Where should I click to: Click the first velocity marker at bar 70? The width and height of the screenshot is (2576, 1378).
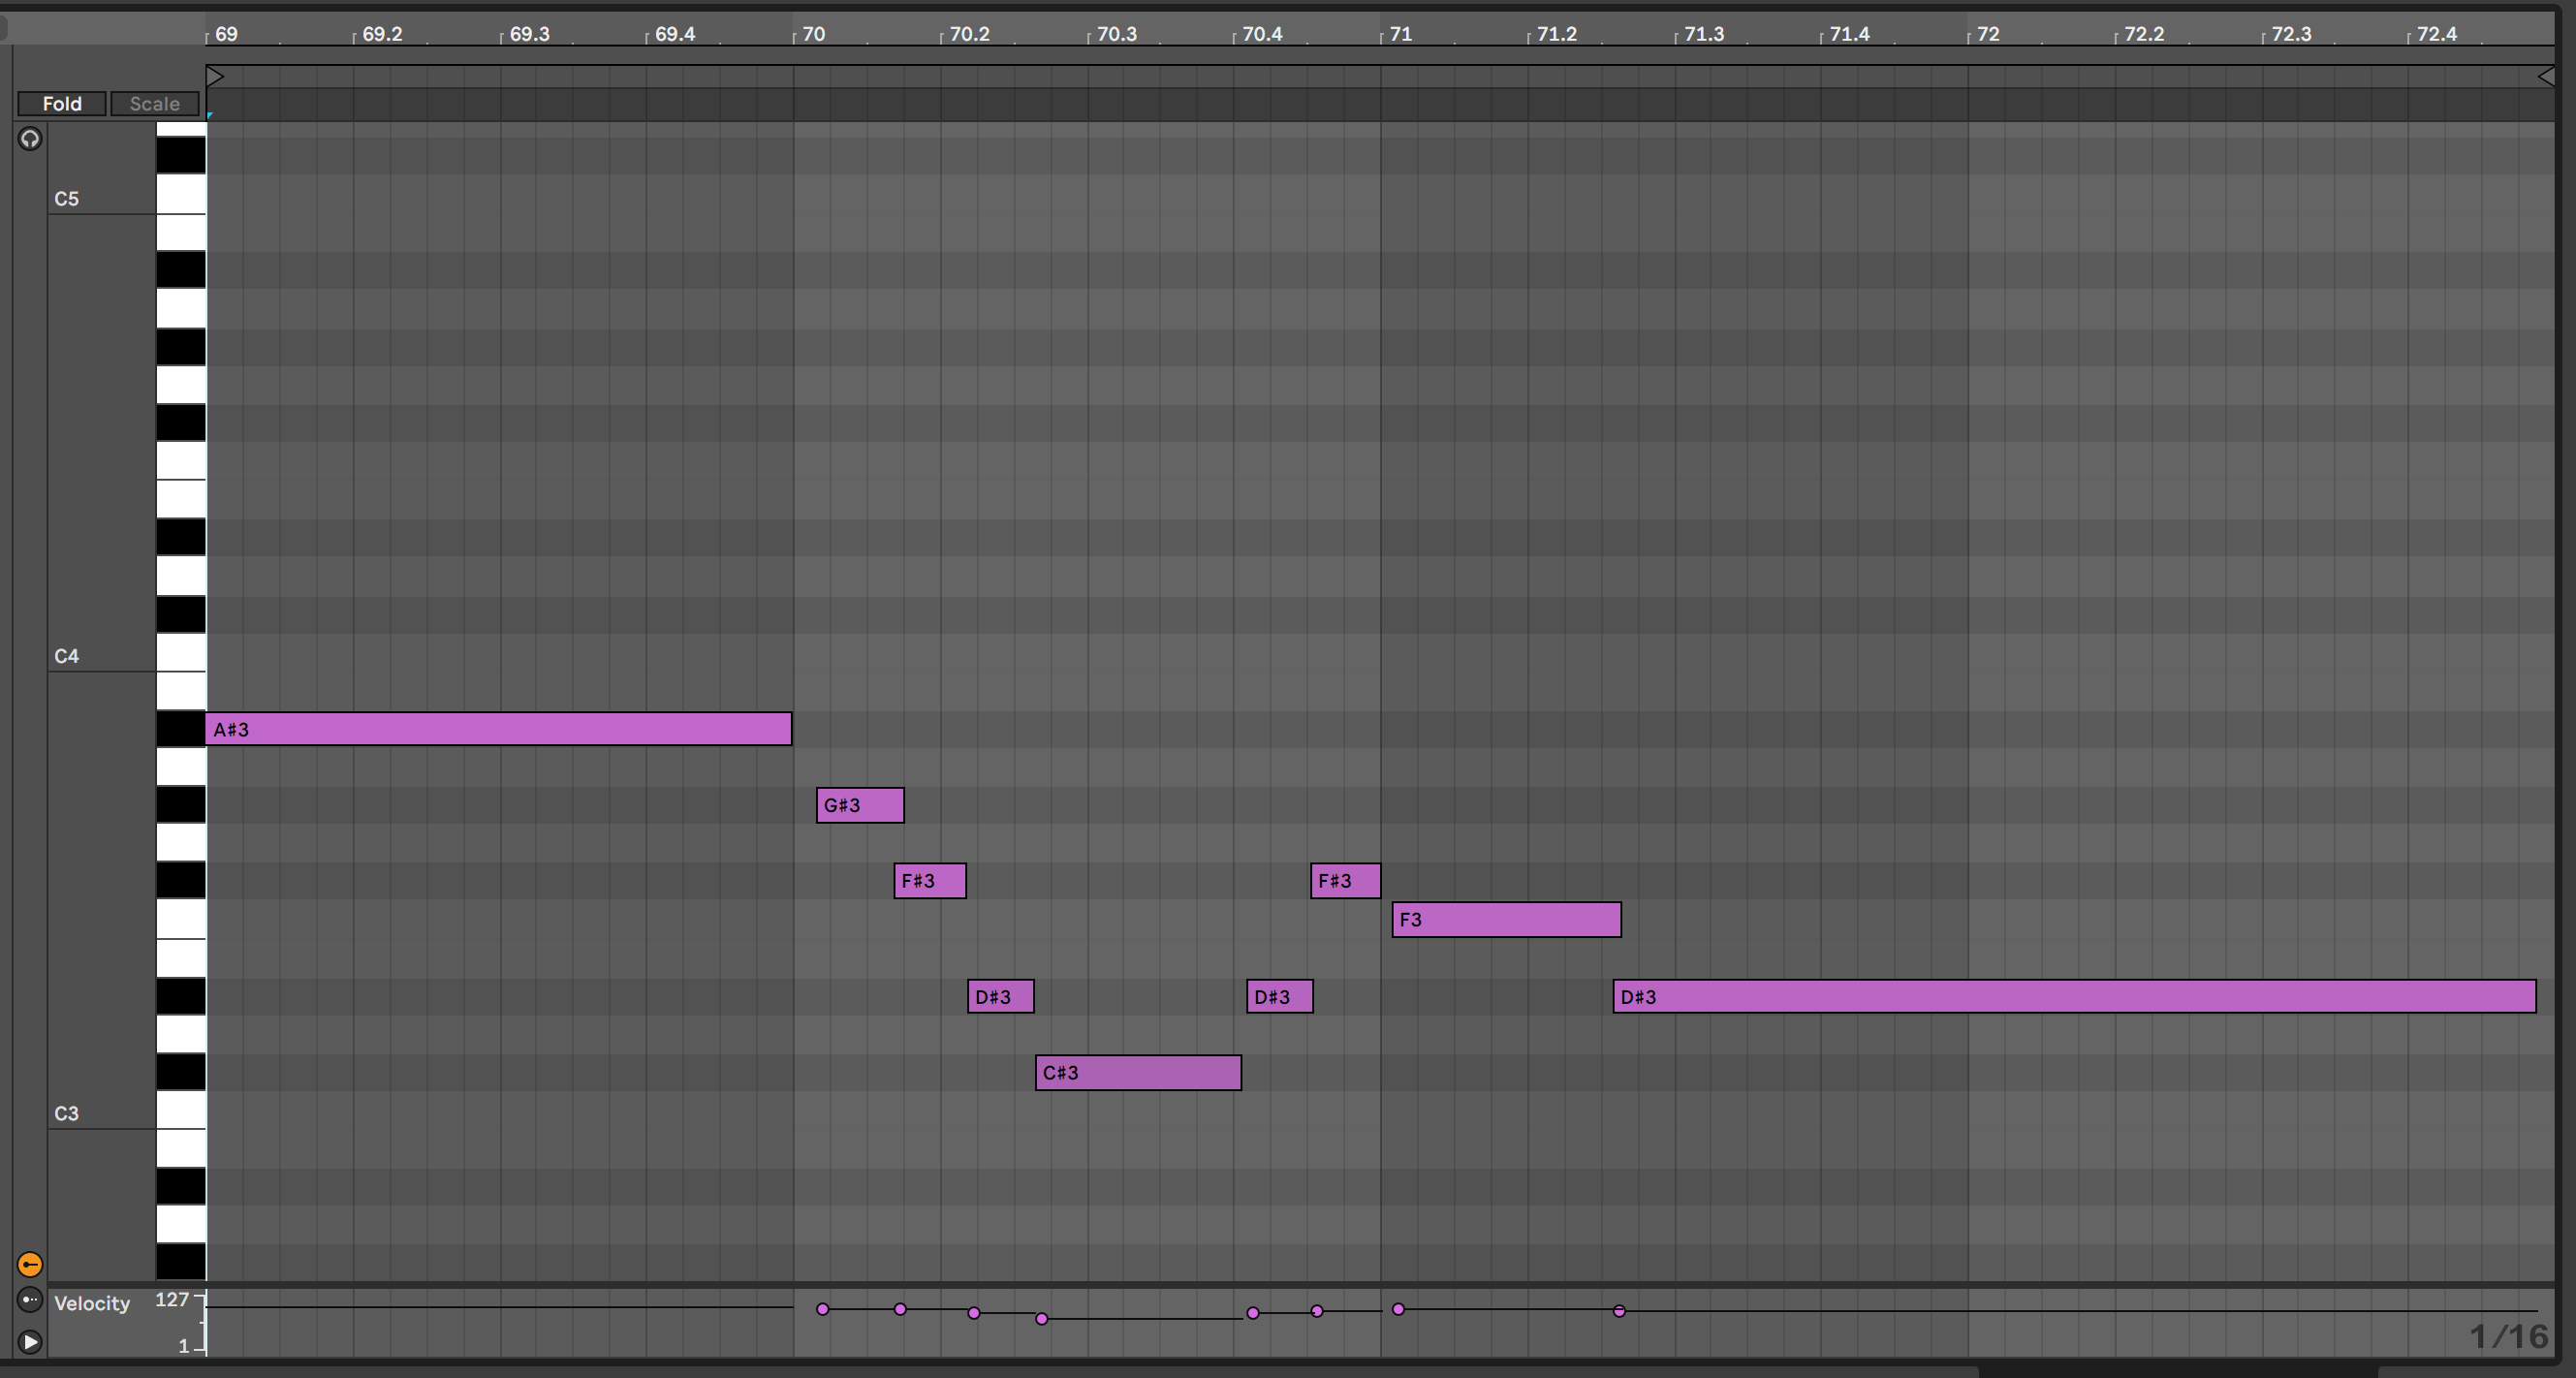pyautogui.click(x=823, y=1309)
